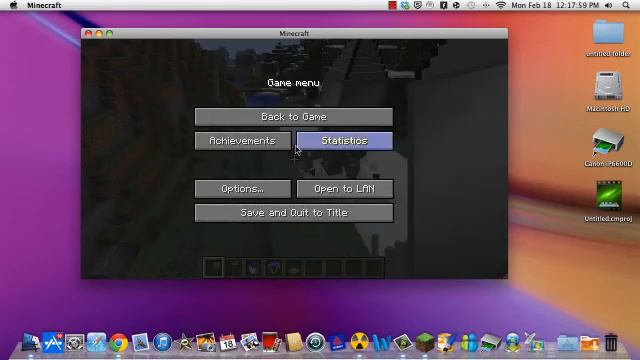Open System Preferences gear in dock
The image size is (640, 360).
point(74,343)
